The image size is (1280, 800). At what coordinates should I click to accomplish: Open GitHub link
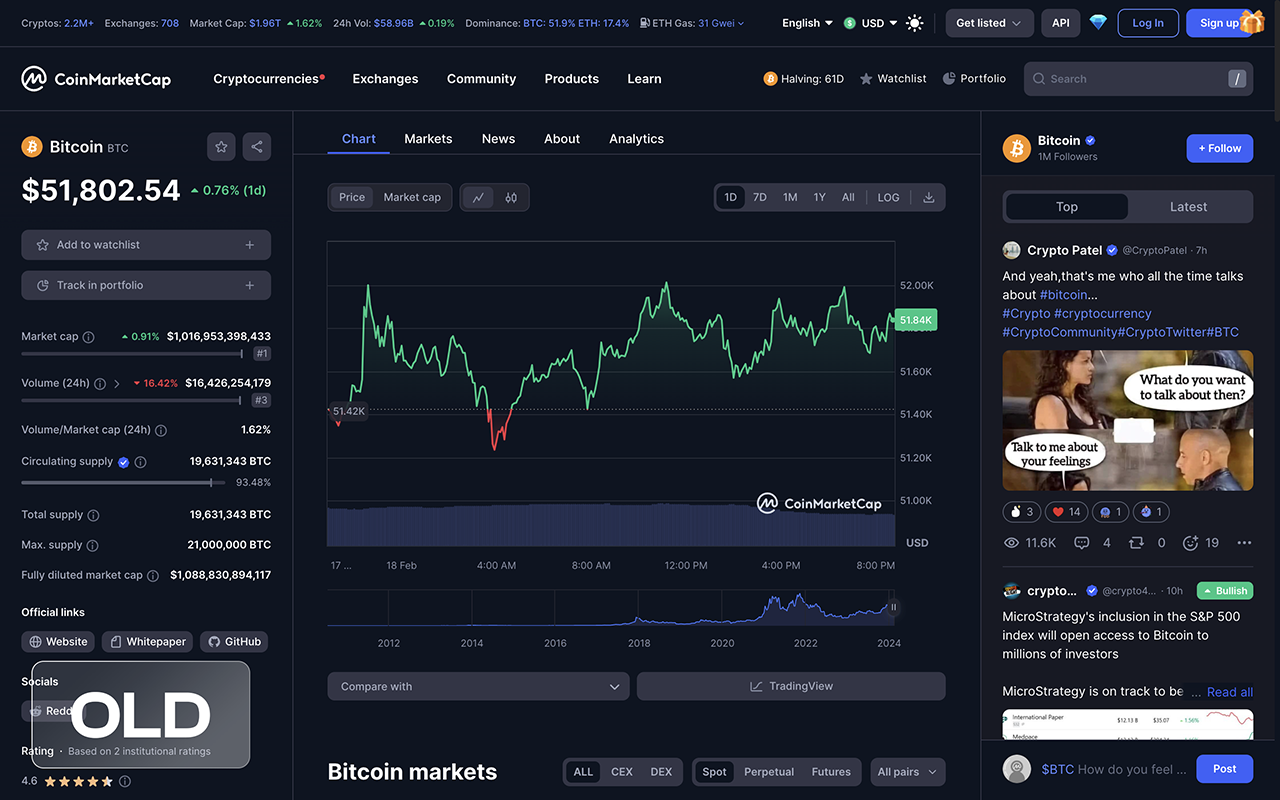pyautogui.click(x=234, y=642)
